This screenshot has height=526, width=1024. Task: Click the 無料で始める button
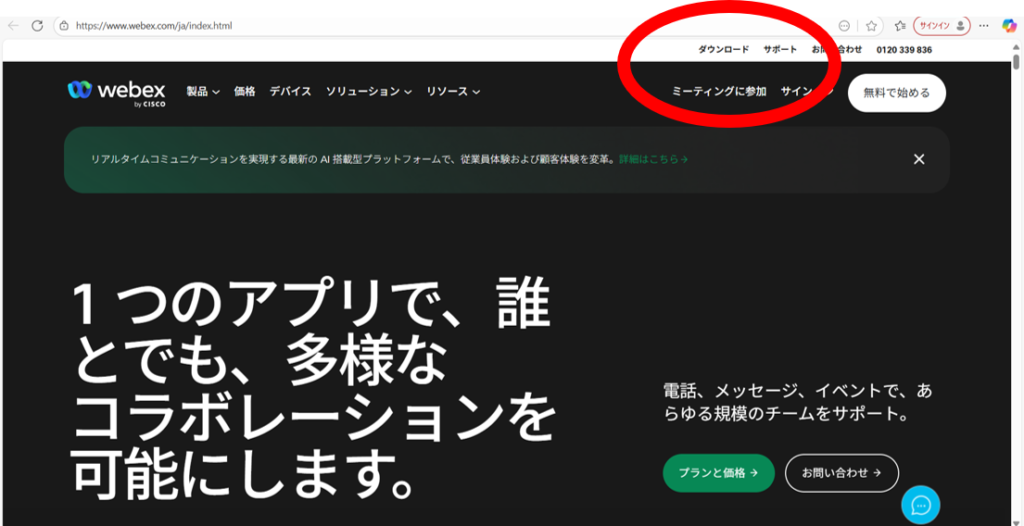point(896,93)
